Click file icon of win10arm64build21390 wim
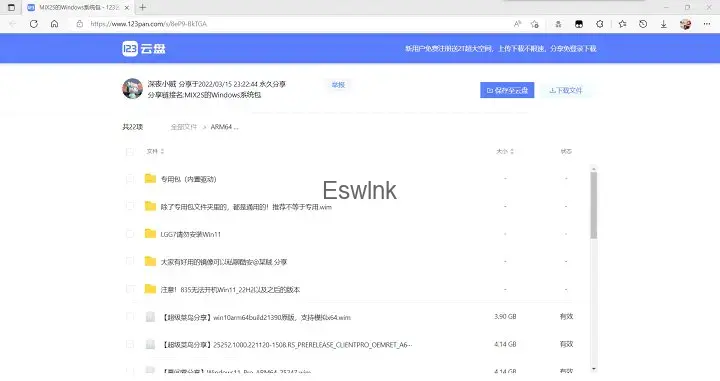The width and height of the screenshot is (720, 381). (150, 317)
